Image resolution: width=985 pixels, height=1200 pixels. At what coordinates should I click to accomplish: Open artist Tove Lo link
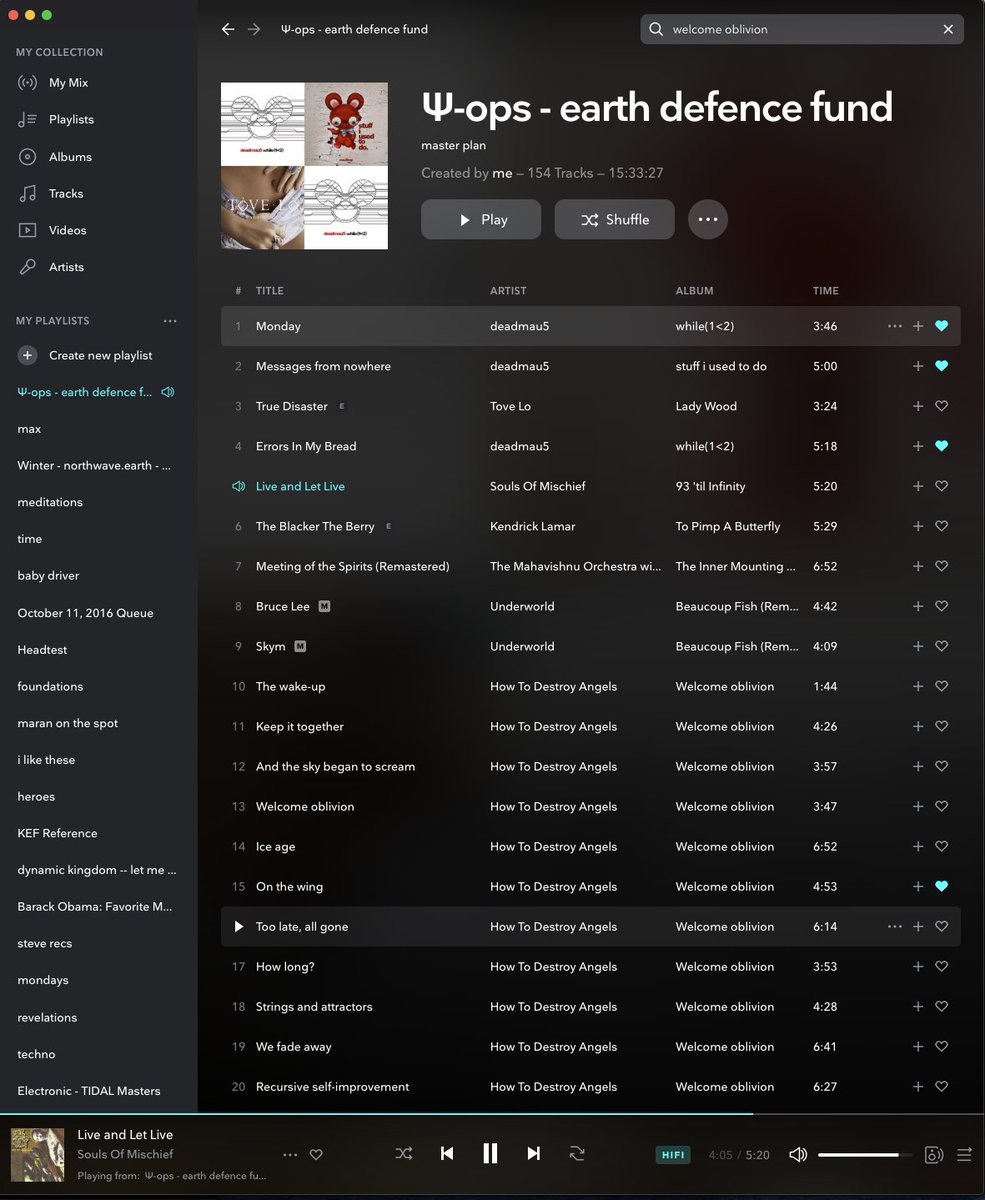click(x=510, y=406)
